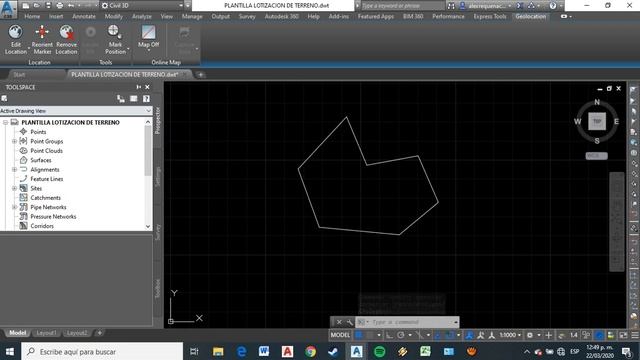Image resolution: width=640 pixels, height=360 pixels.
Task: Open the 1:1000 annotation scale dropdown
Action: (x=510, y=335)
